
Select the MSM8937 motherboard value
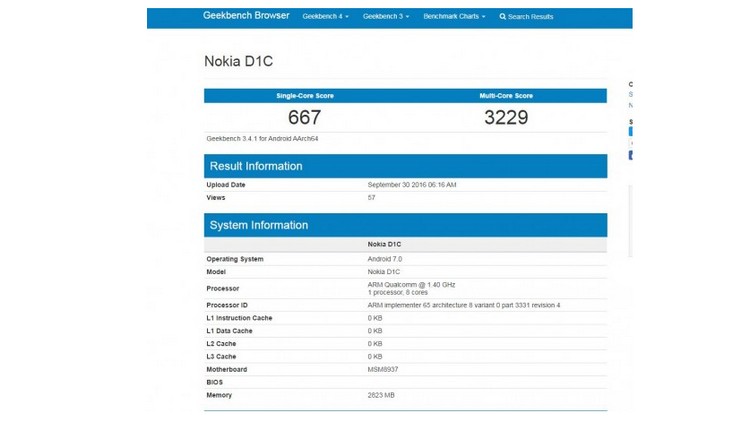[383, 370]
